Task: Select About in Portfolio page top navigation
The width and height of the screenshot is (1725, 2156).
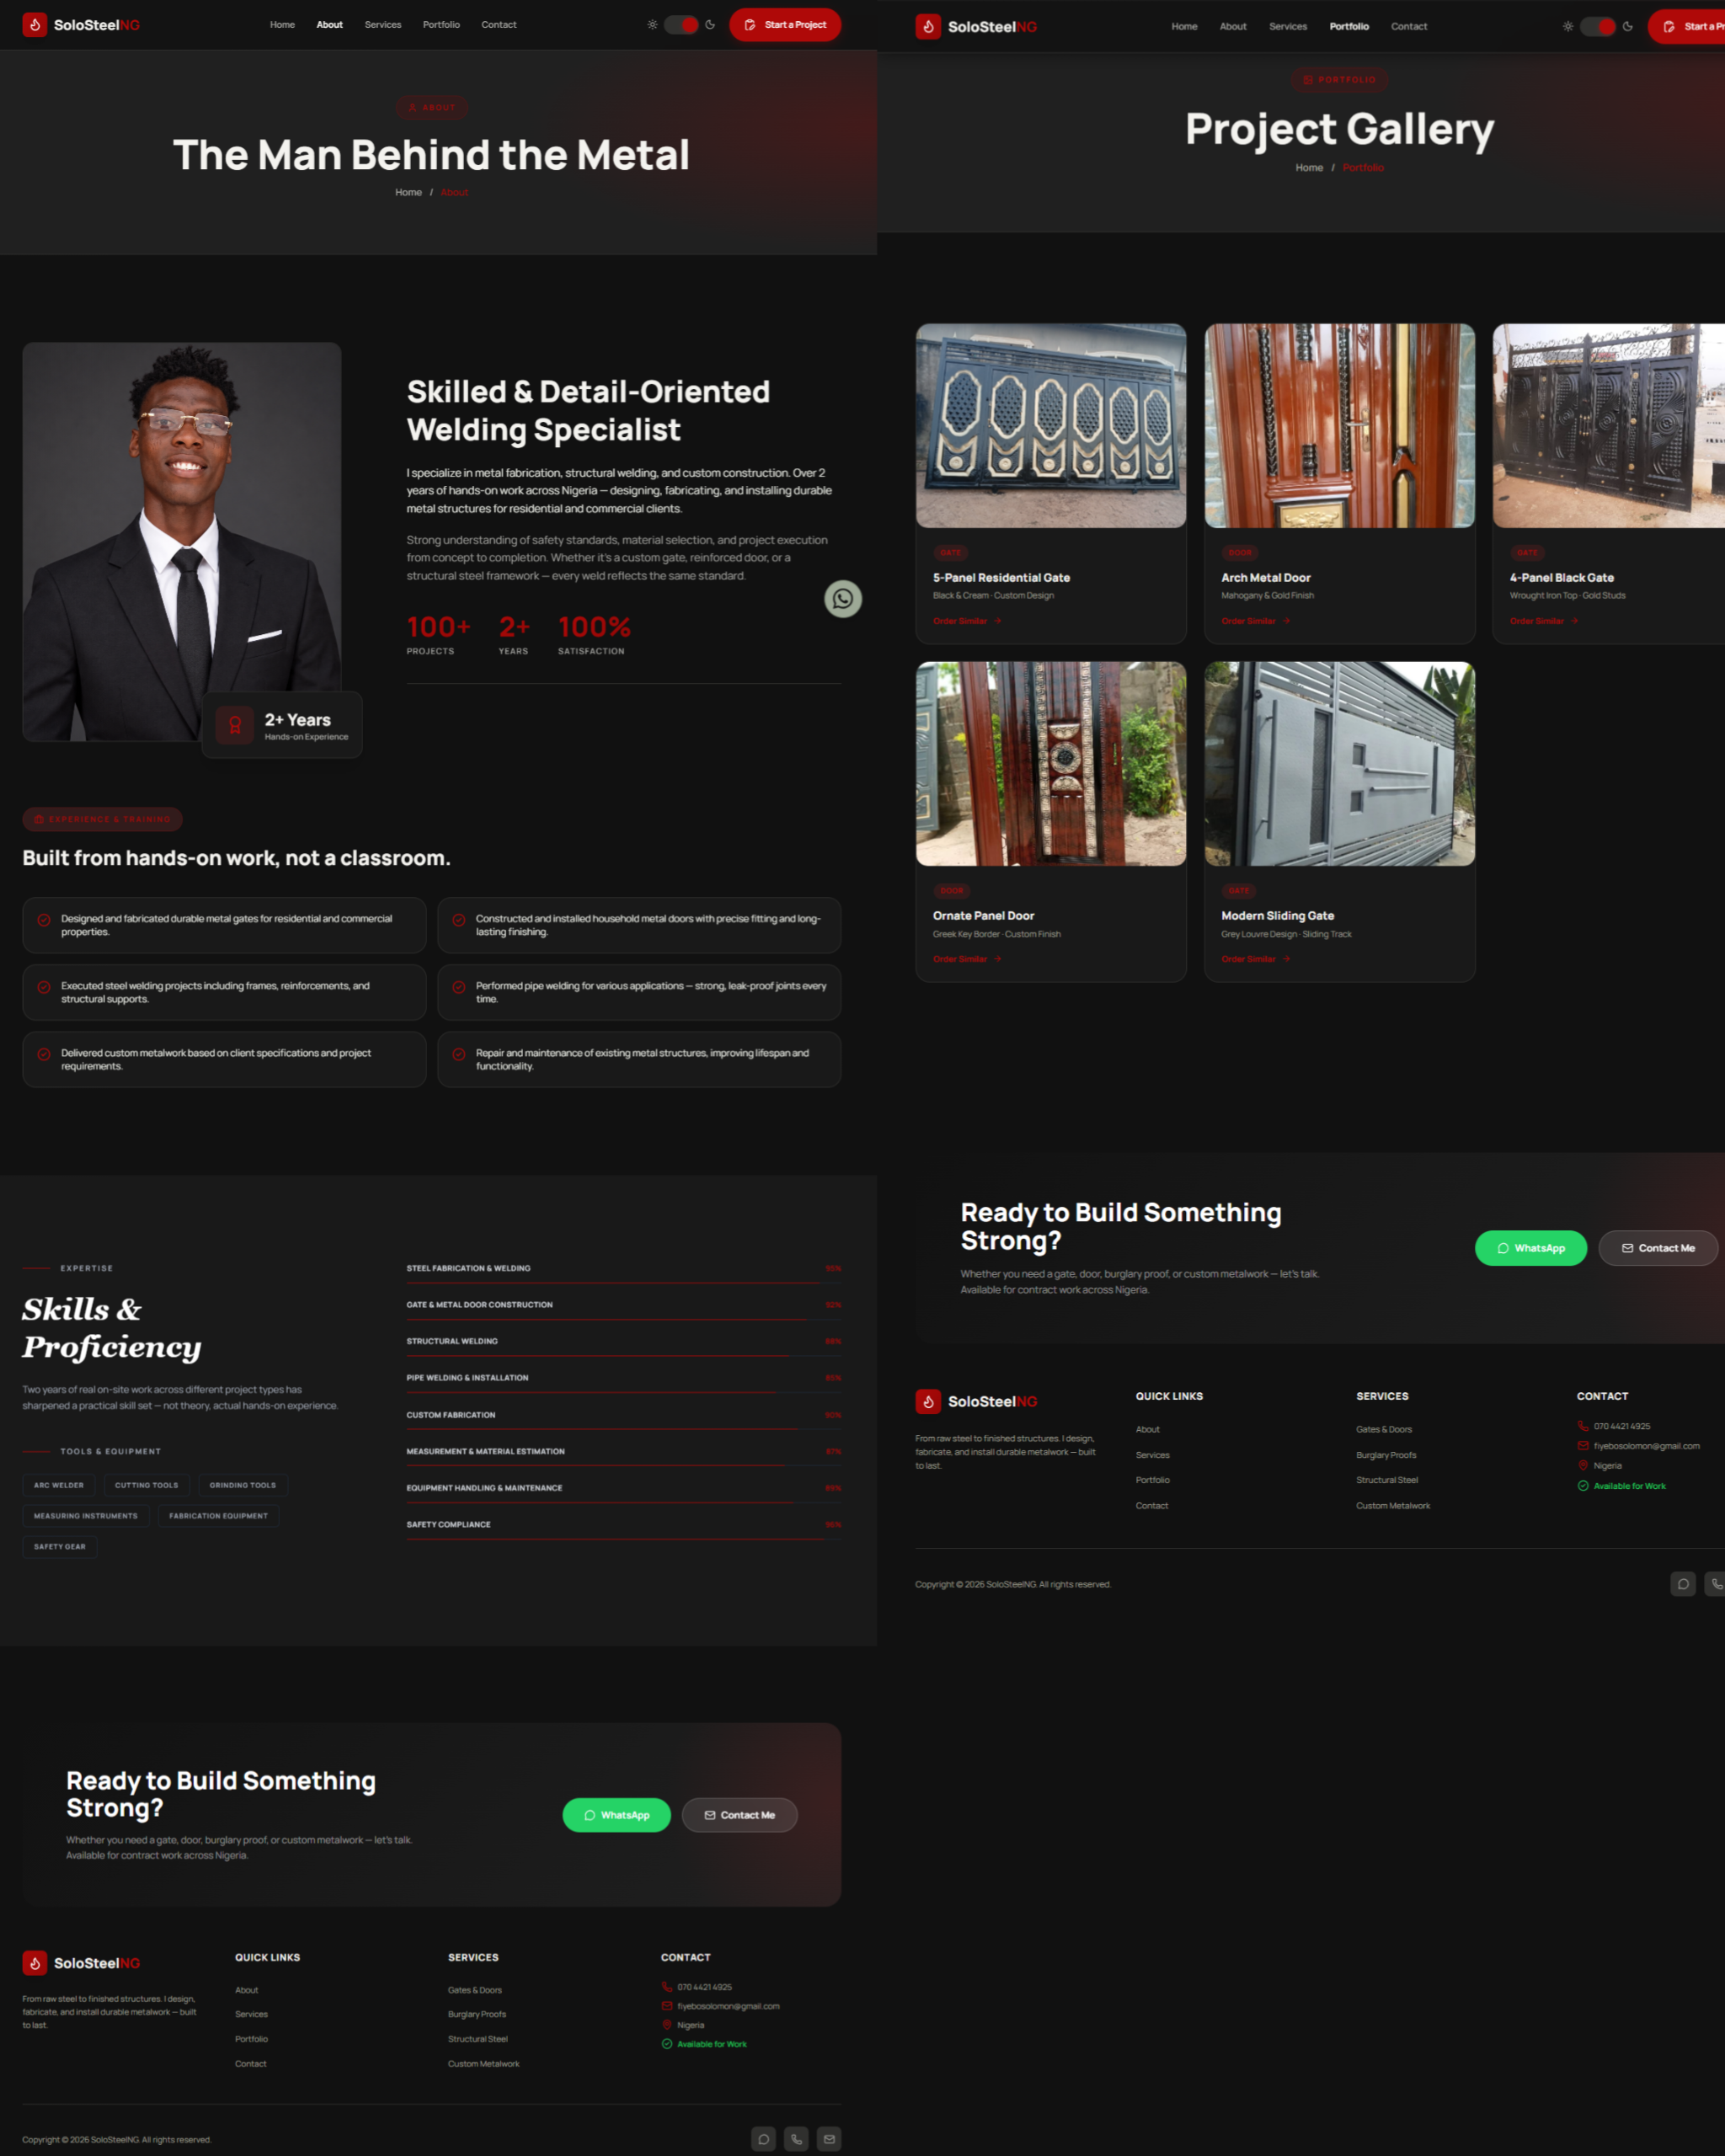Action: [x=1233, y=27]
